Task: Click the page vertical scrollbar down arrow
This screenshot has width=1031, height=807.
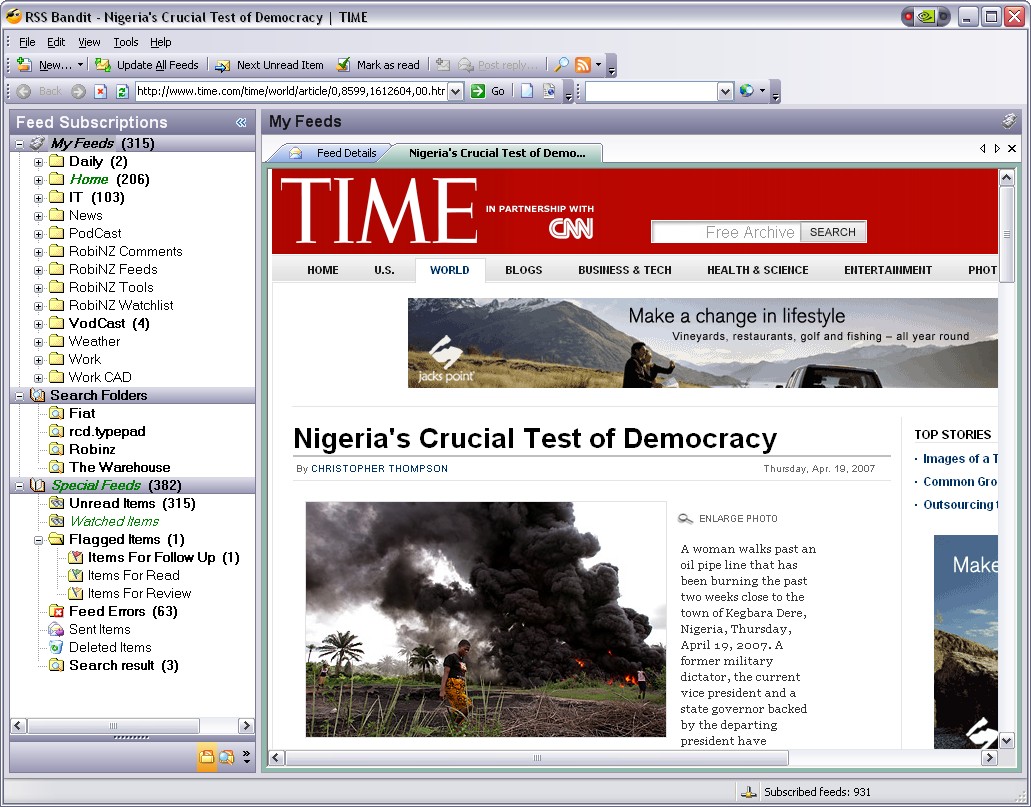Action: [x=1007, y=741]
